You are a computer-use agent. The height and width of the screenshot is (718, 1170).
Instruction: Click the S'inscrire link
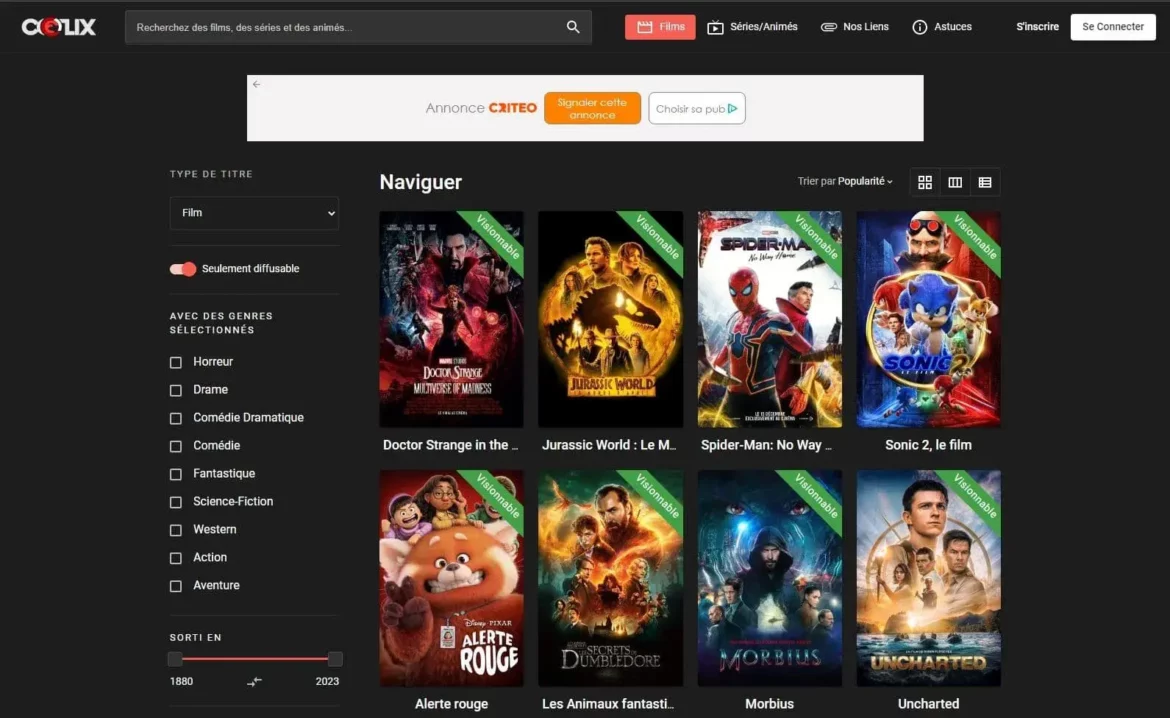tap(1037, 27)
